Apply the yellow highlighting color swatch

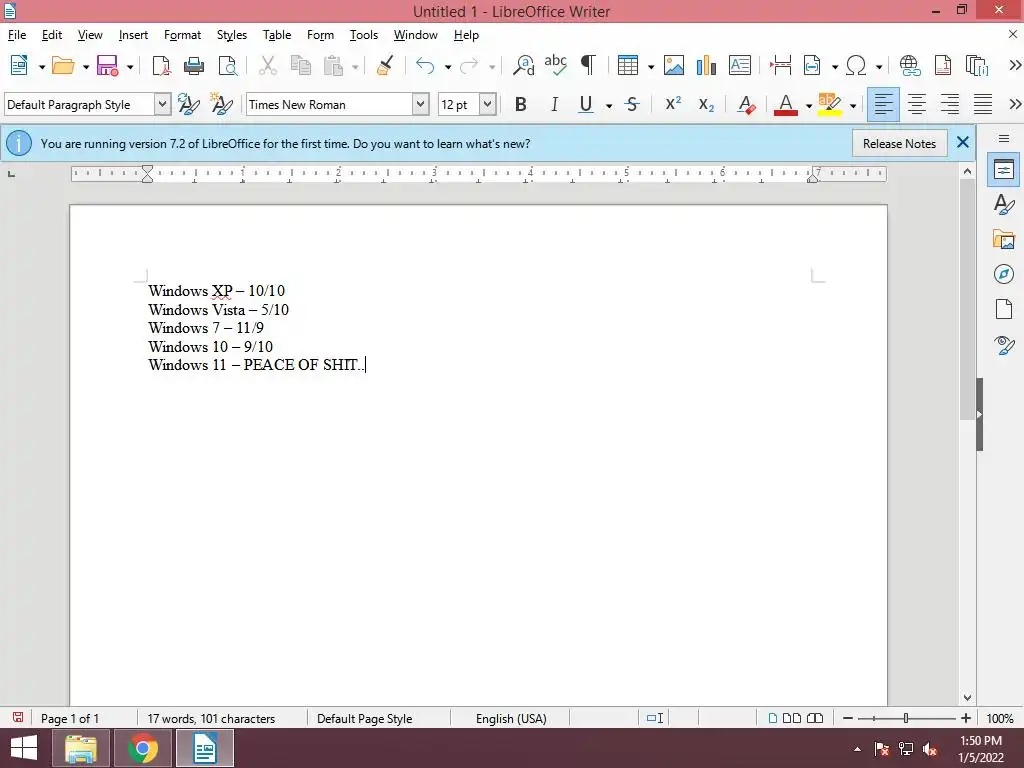point(829,104)
